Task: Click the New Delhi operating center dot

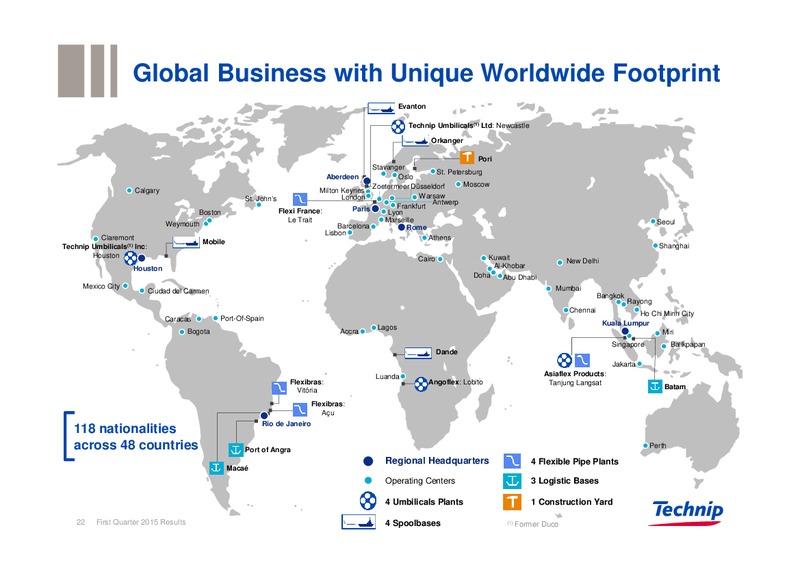Action: 560,262
